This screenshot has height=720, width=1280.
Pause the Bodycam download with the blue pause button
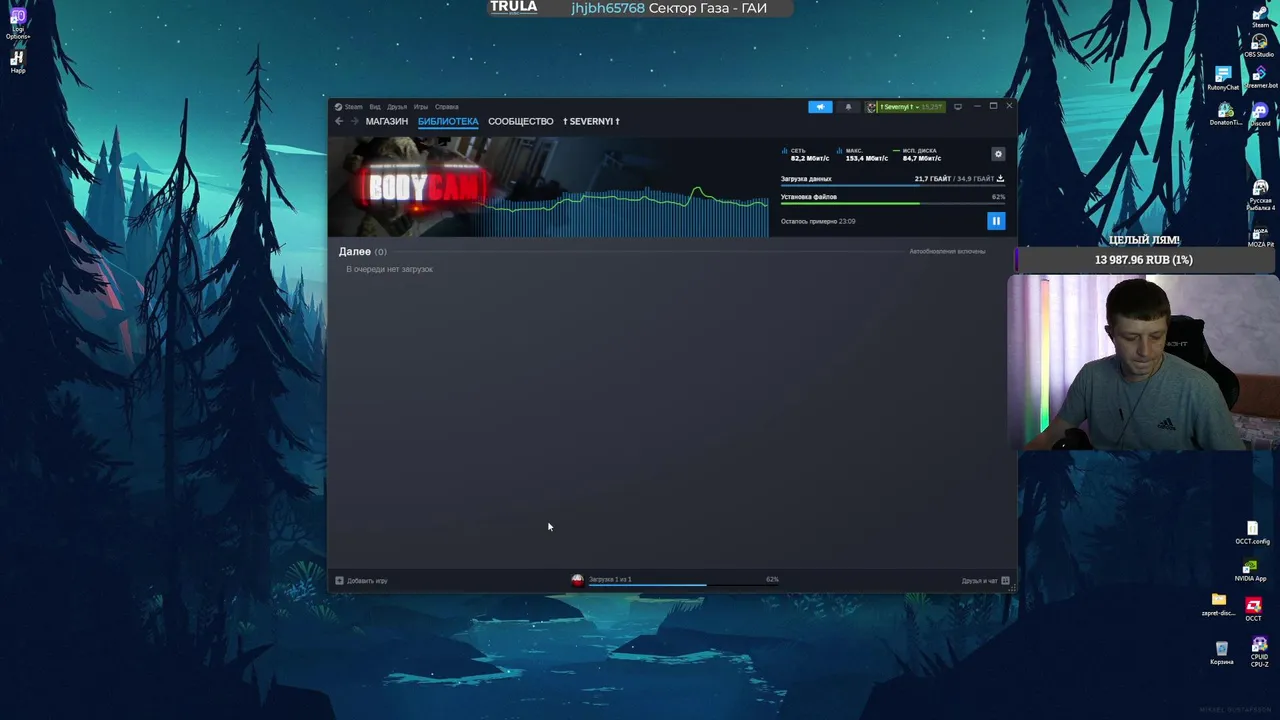(996, 221)
